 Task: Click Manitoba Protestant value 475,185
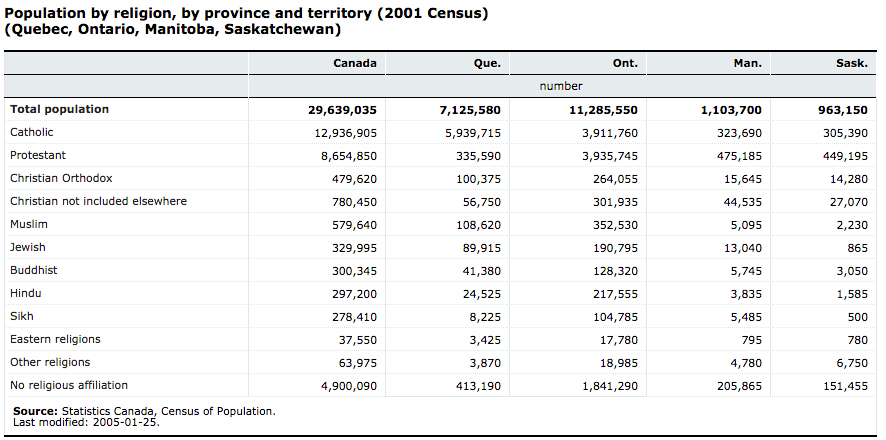point(739,156)
